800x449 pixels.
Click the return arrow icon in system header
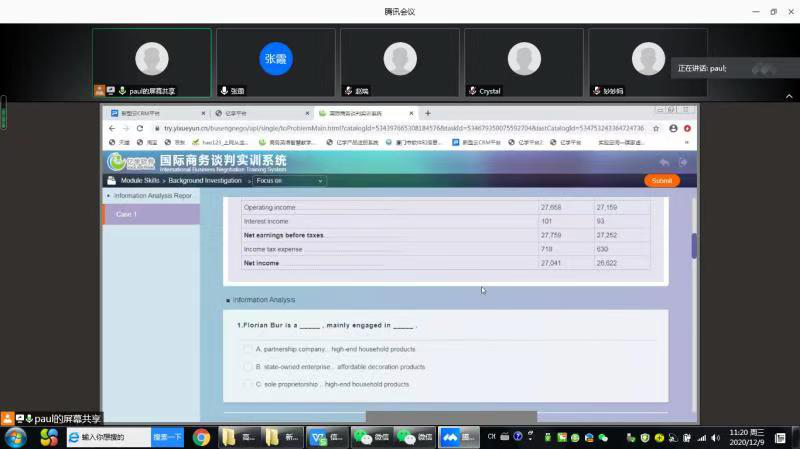664,162
